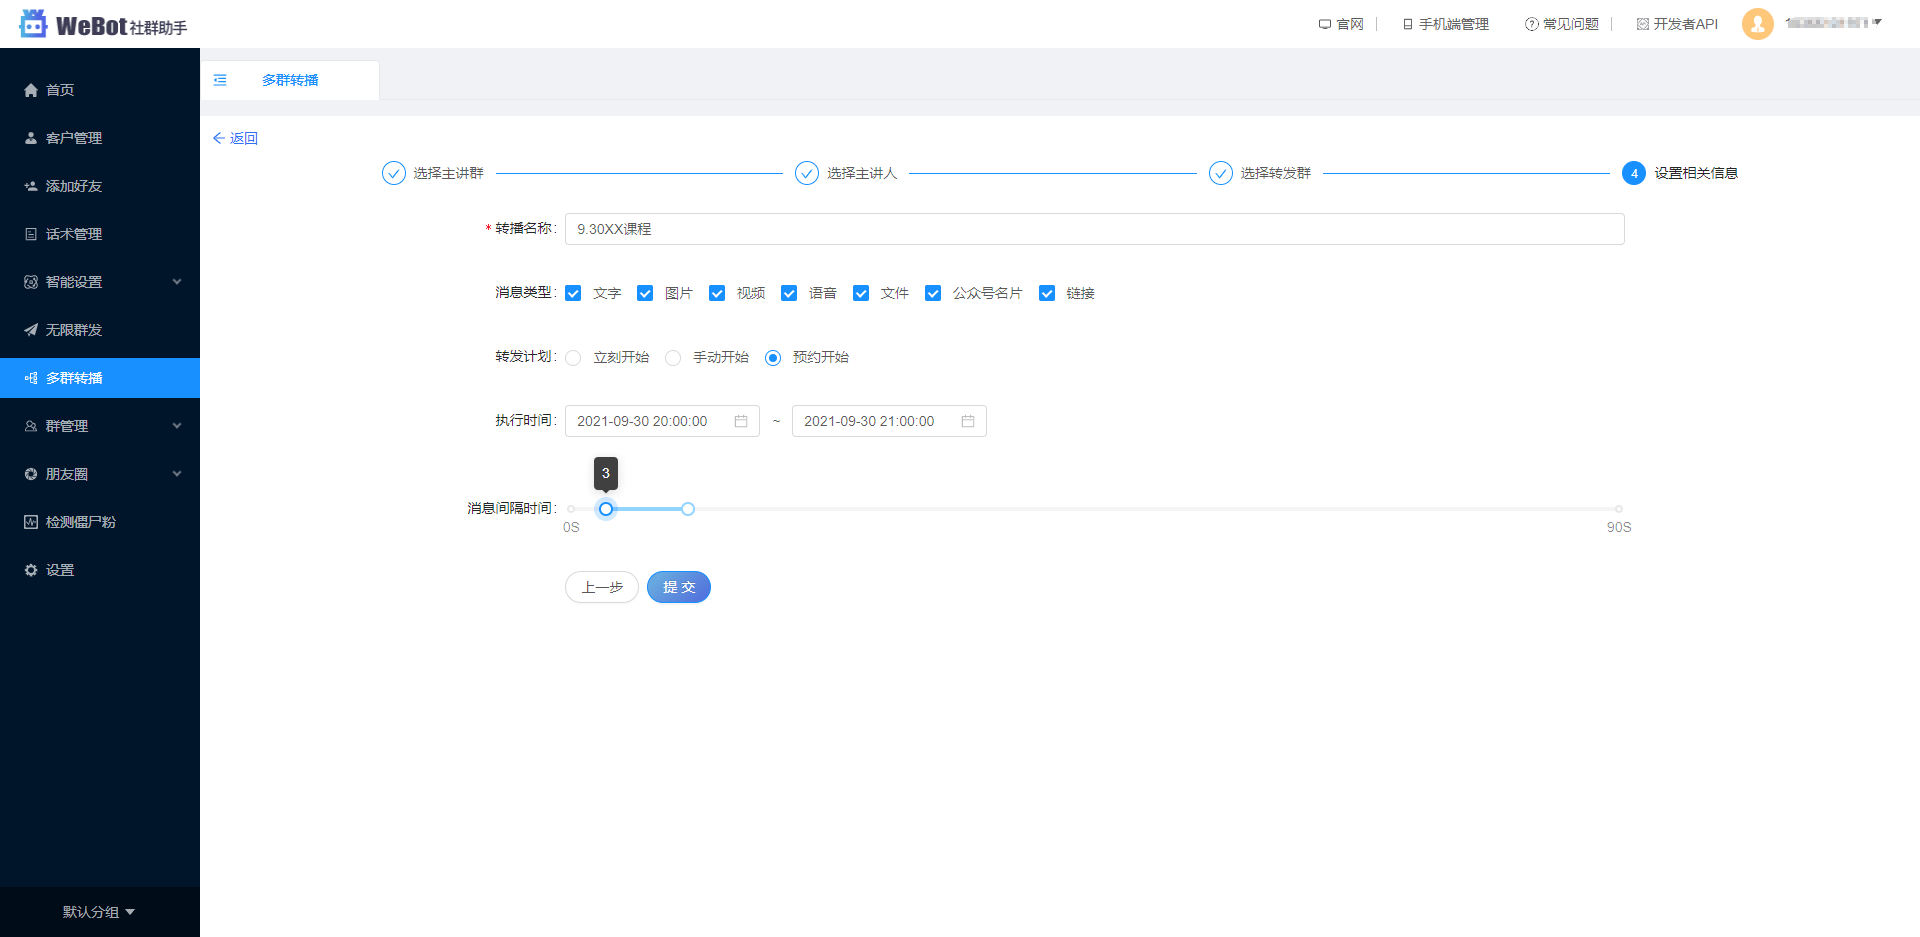Open the 首页 sidebar icon
Image resolution: width=1920 pixels, height=937 pixels.
coord(60,90)
